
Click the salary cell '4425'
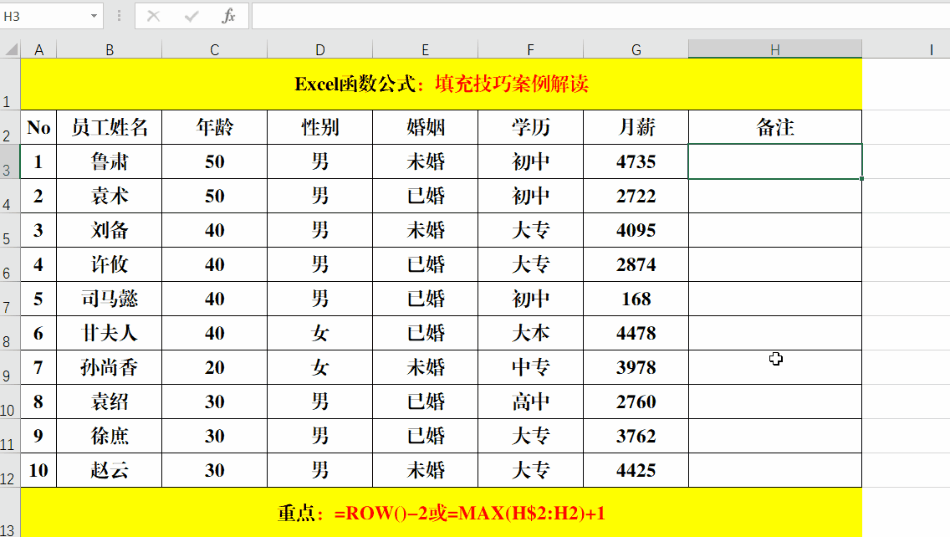[636, 470]
